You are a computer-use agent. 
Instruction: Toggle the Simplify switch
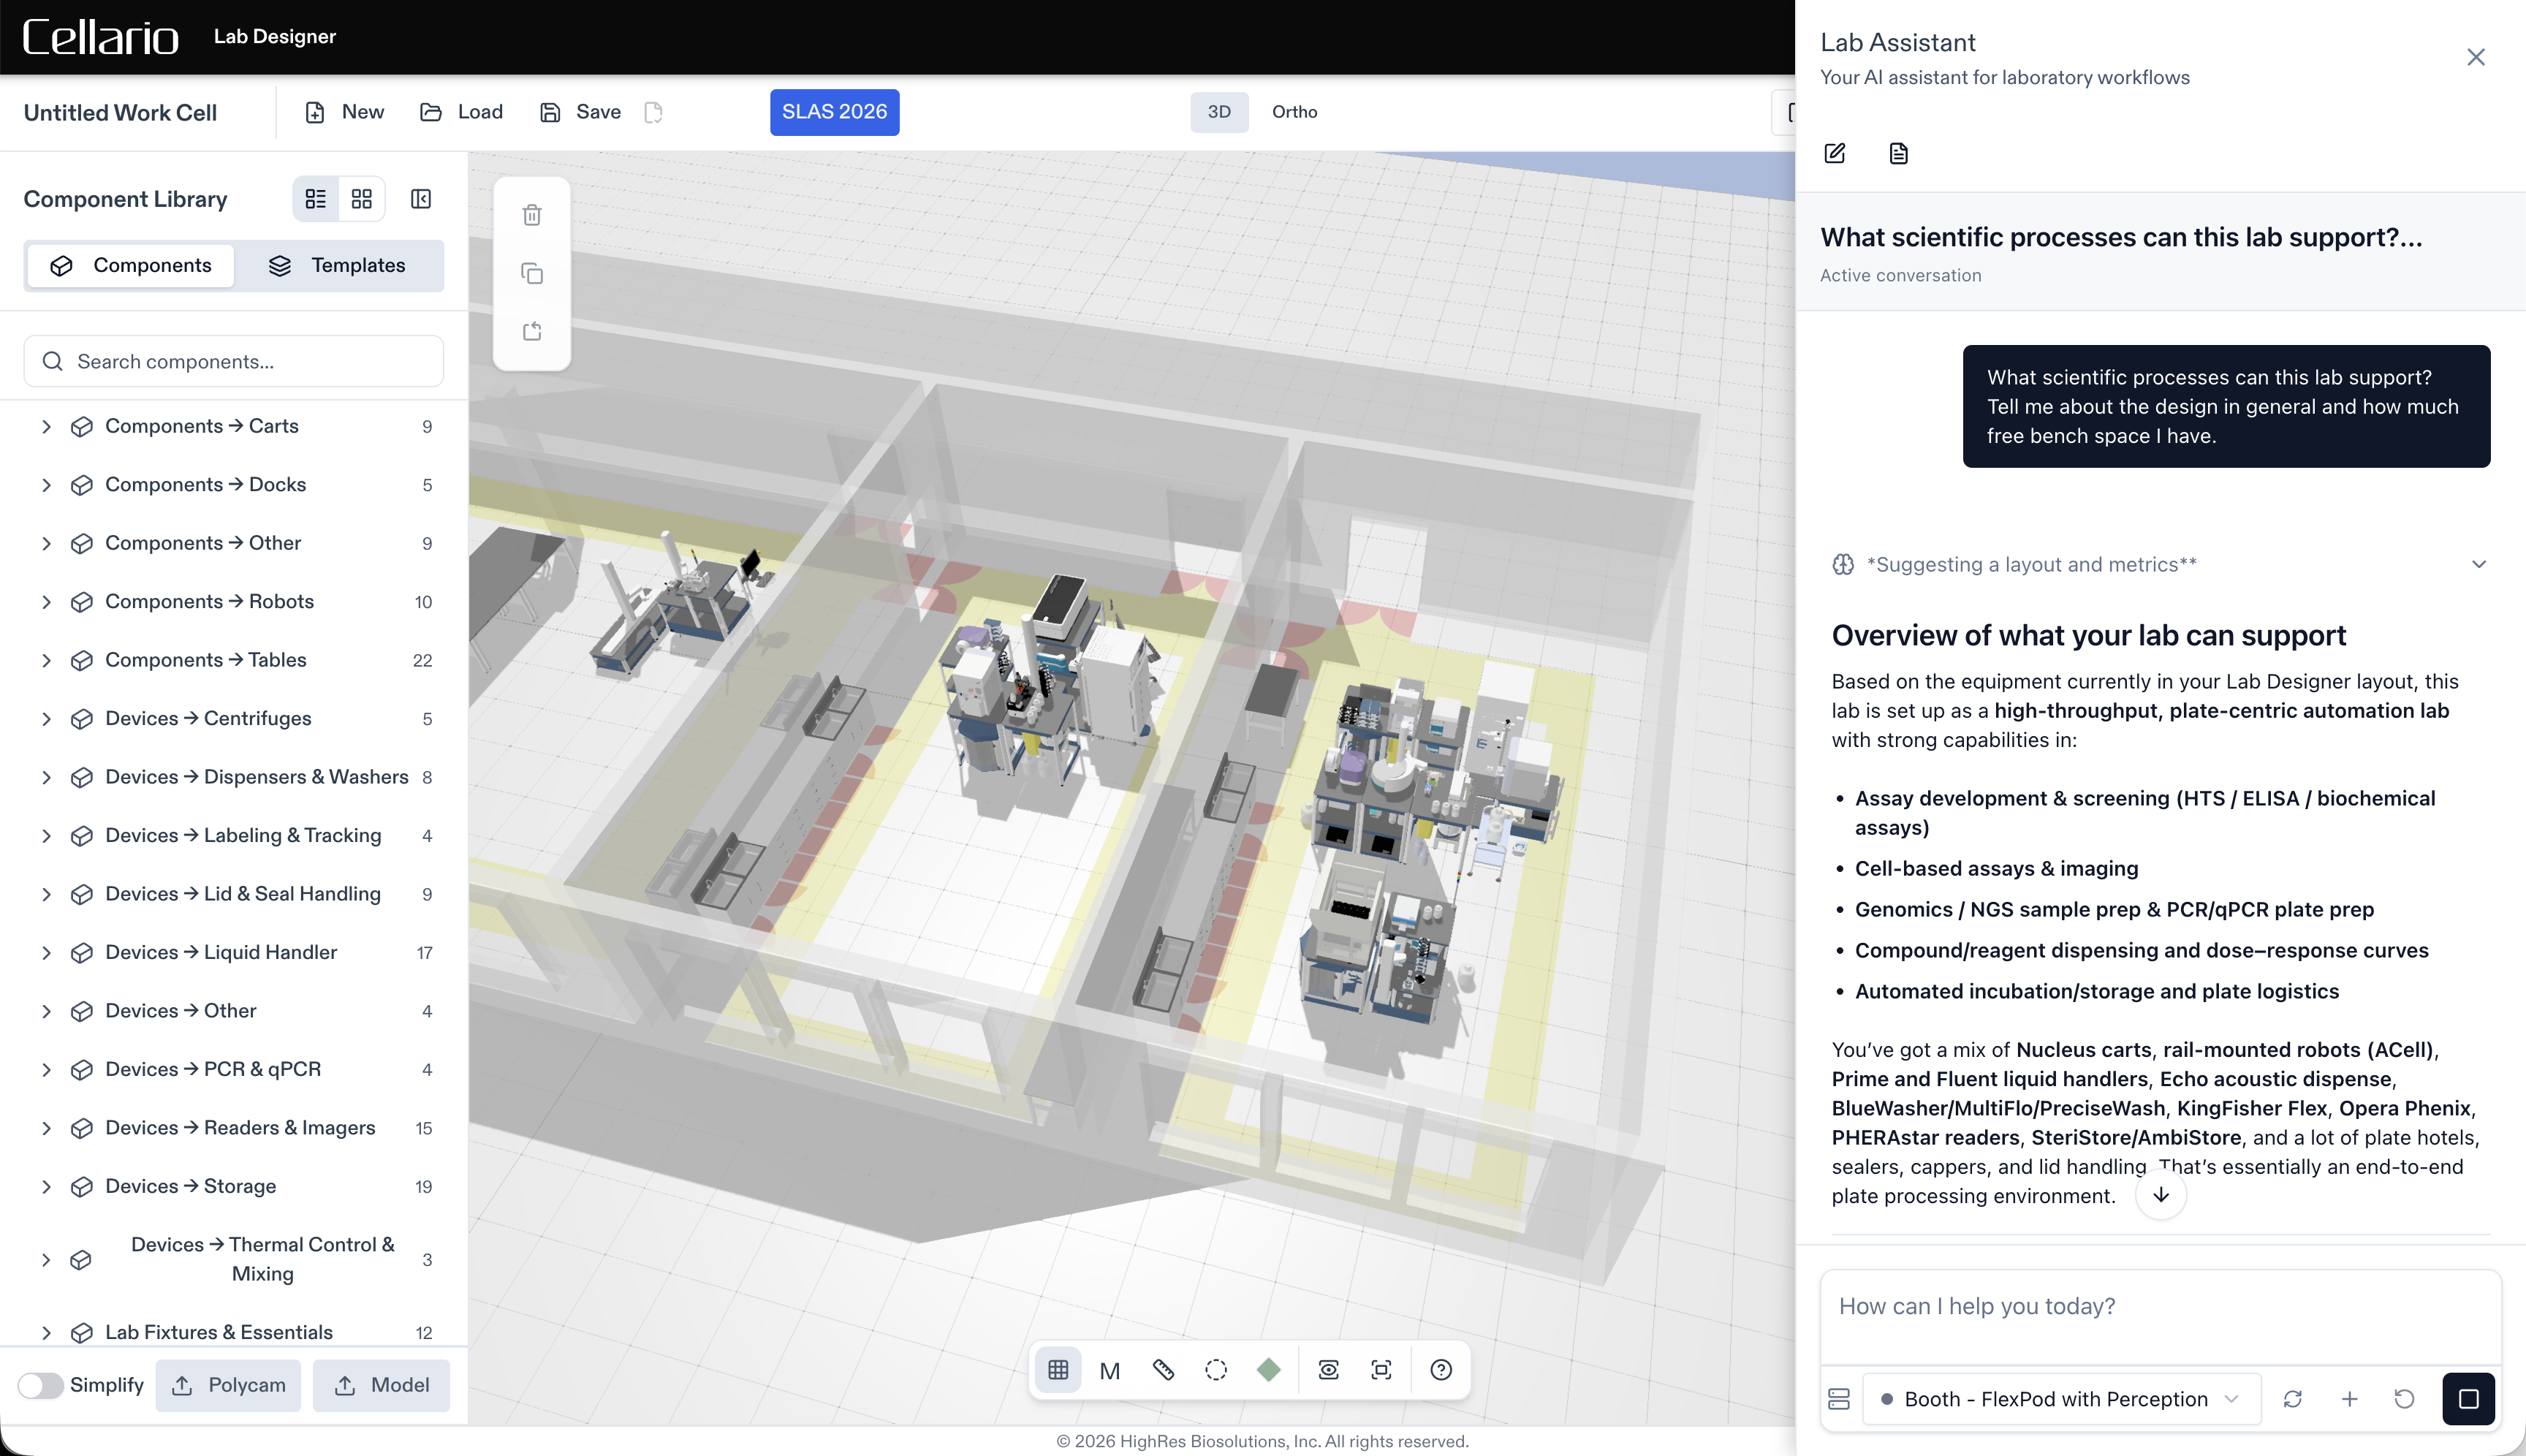(40, 1385)
